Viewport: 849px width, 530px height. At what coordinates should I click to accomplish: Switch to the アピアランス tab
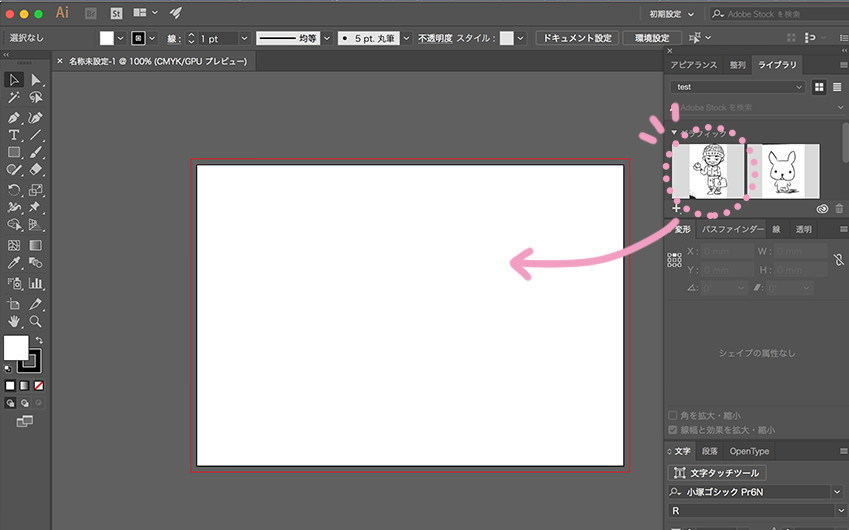[x=693, y=64]
